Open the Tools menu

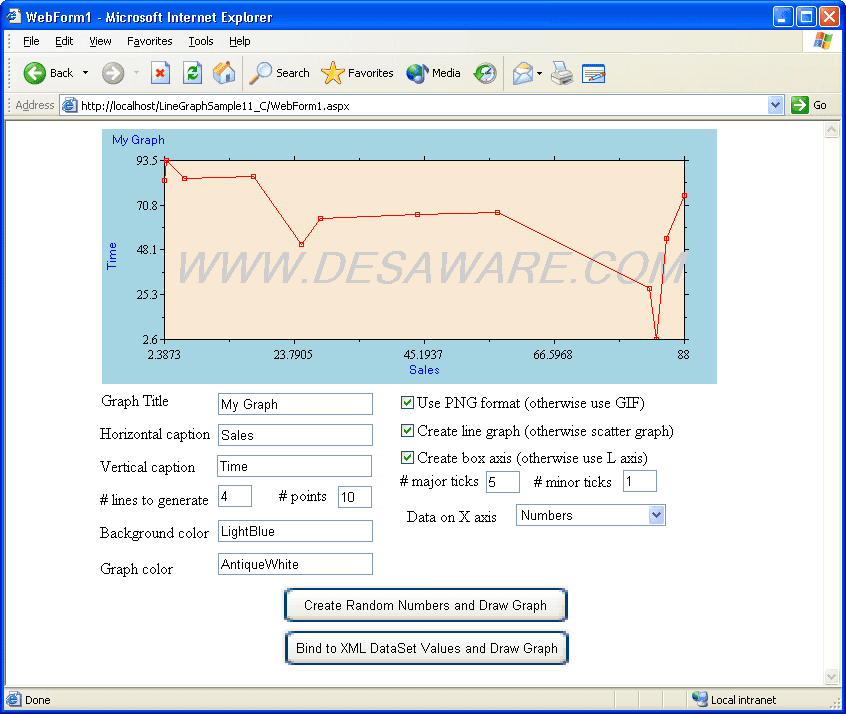201,41
